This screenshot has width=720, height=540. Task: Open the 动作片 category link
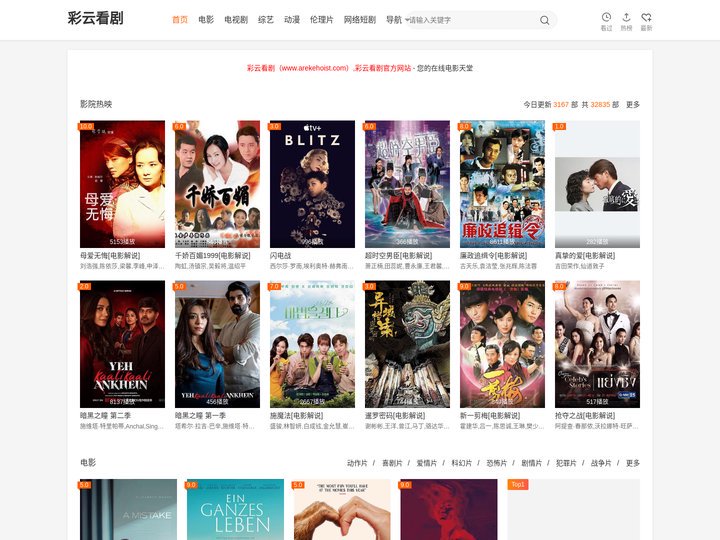pos(357,463)
